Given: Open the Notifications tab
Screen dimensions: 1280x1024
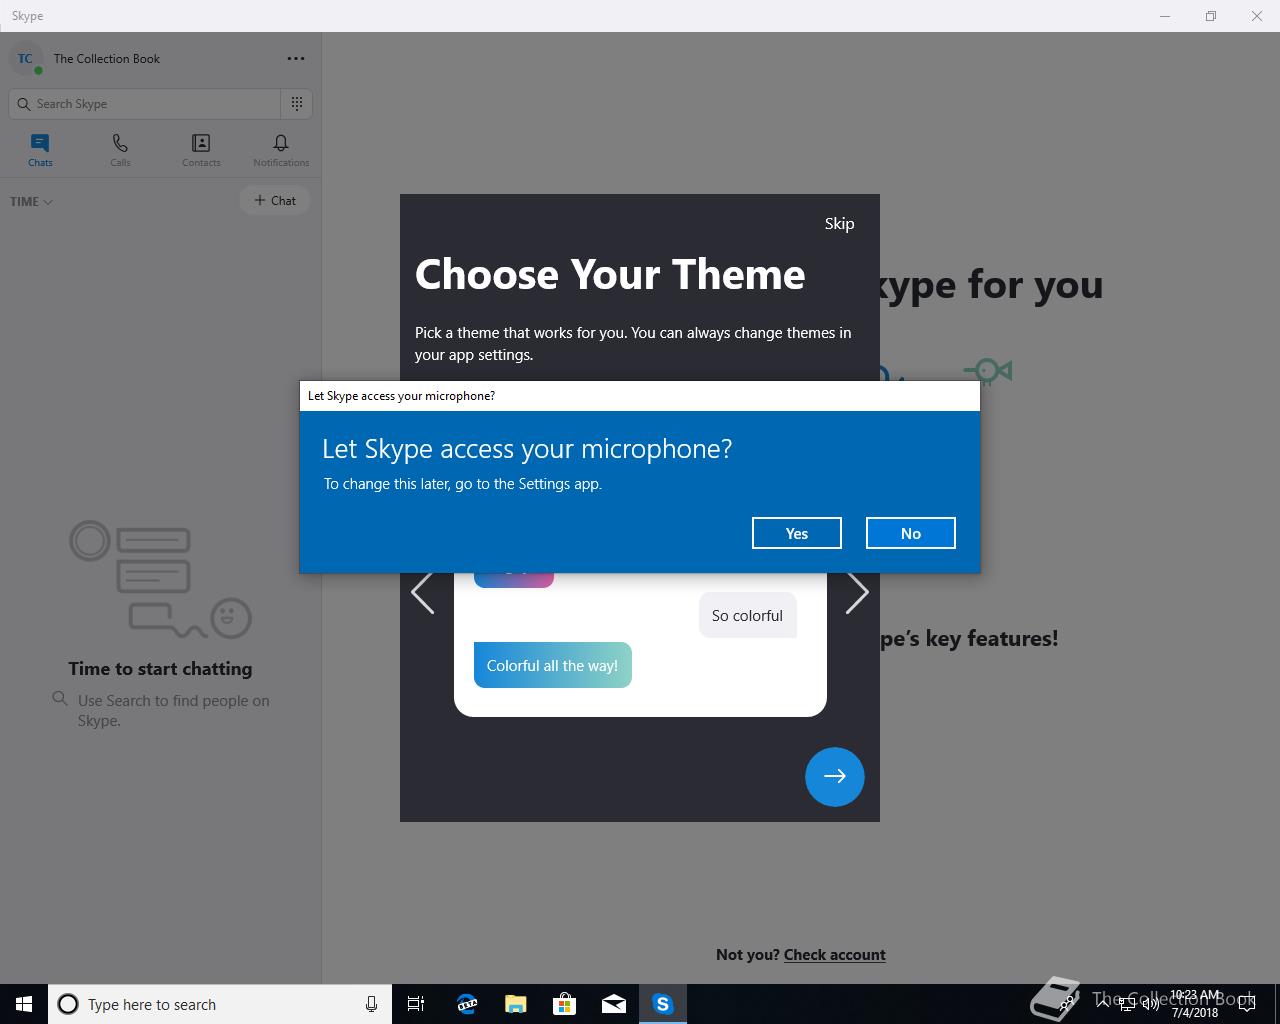Looking at the screenshot, I should tap(281, 150).
